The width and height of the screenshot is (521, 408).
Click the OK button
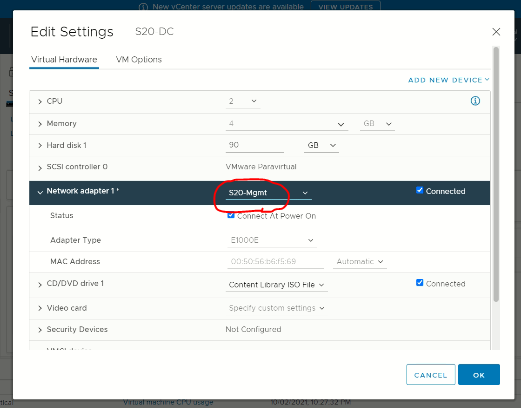pyautogui.click(x=479, y=375)
